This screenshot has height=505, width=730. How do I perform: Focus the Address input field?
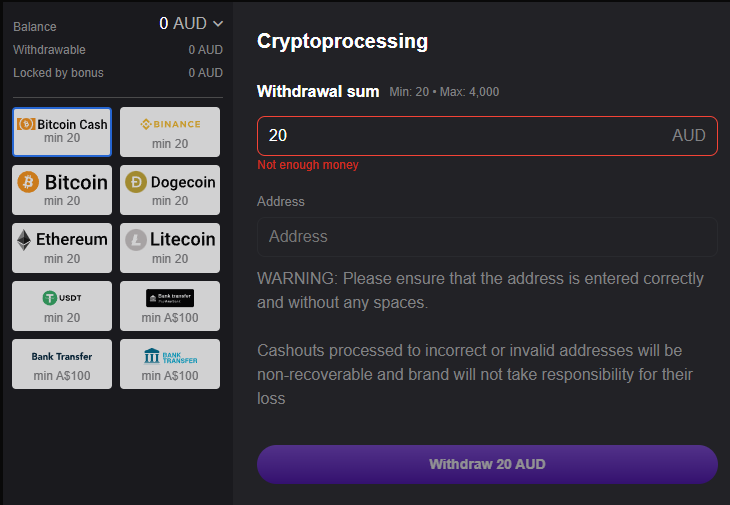pyautogui.click(x=487, y=237)
